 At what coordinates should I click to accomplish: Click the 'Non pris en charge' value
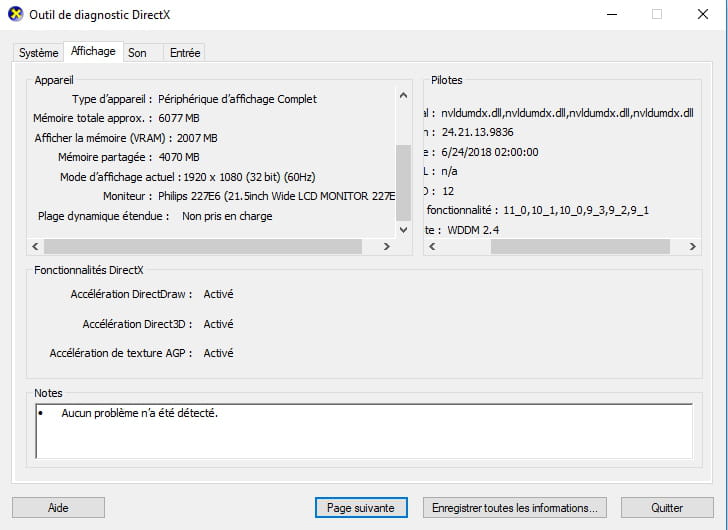(x=227, y=216)
